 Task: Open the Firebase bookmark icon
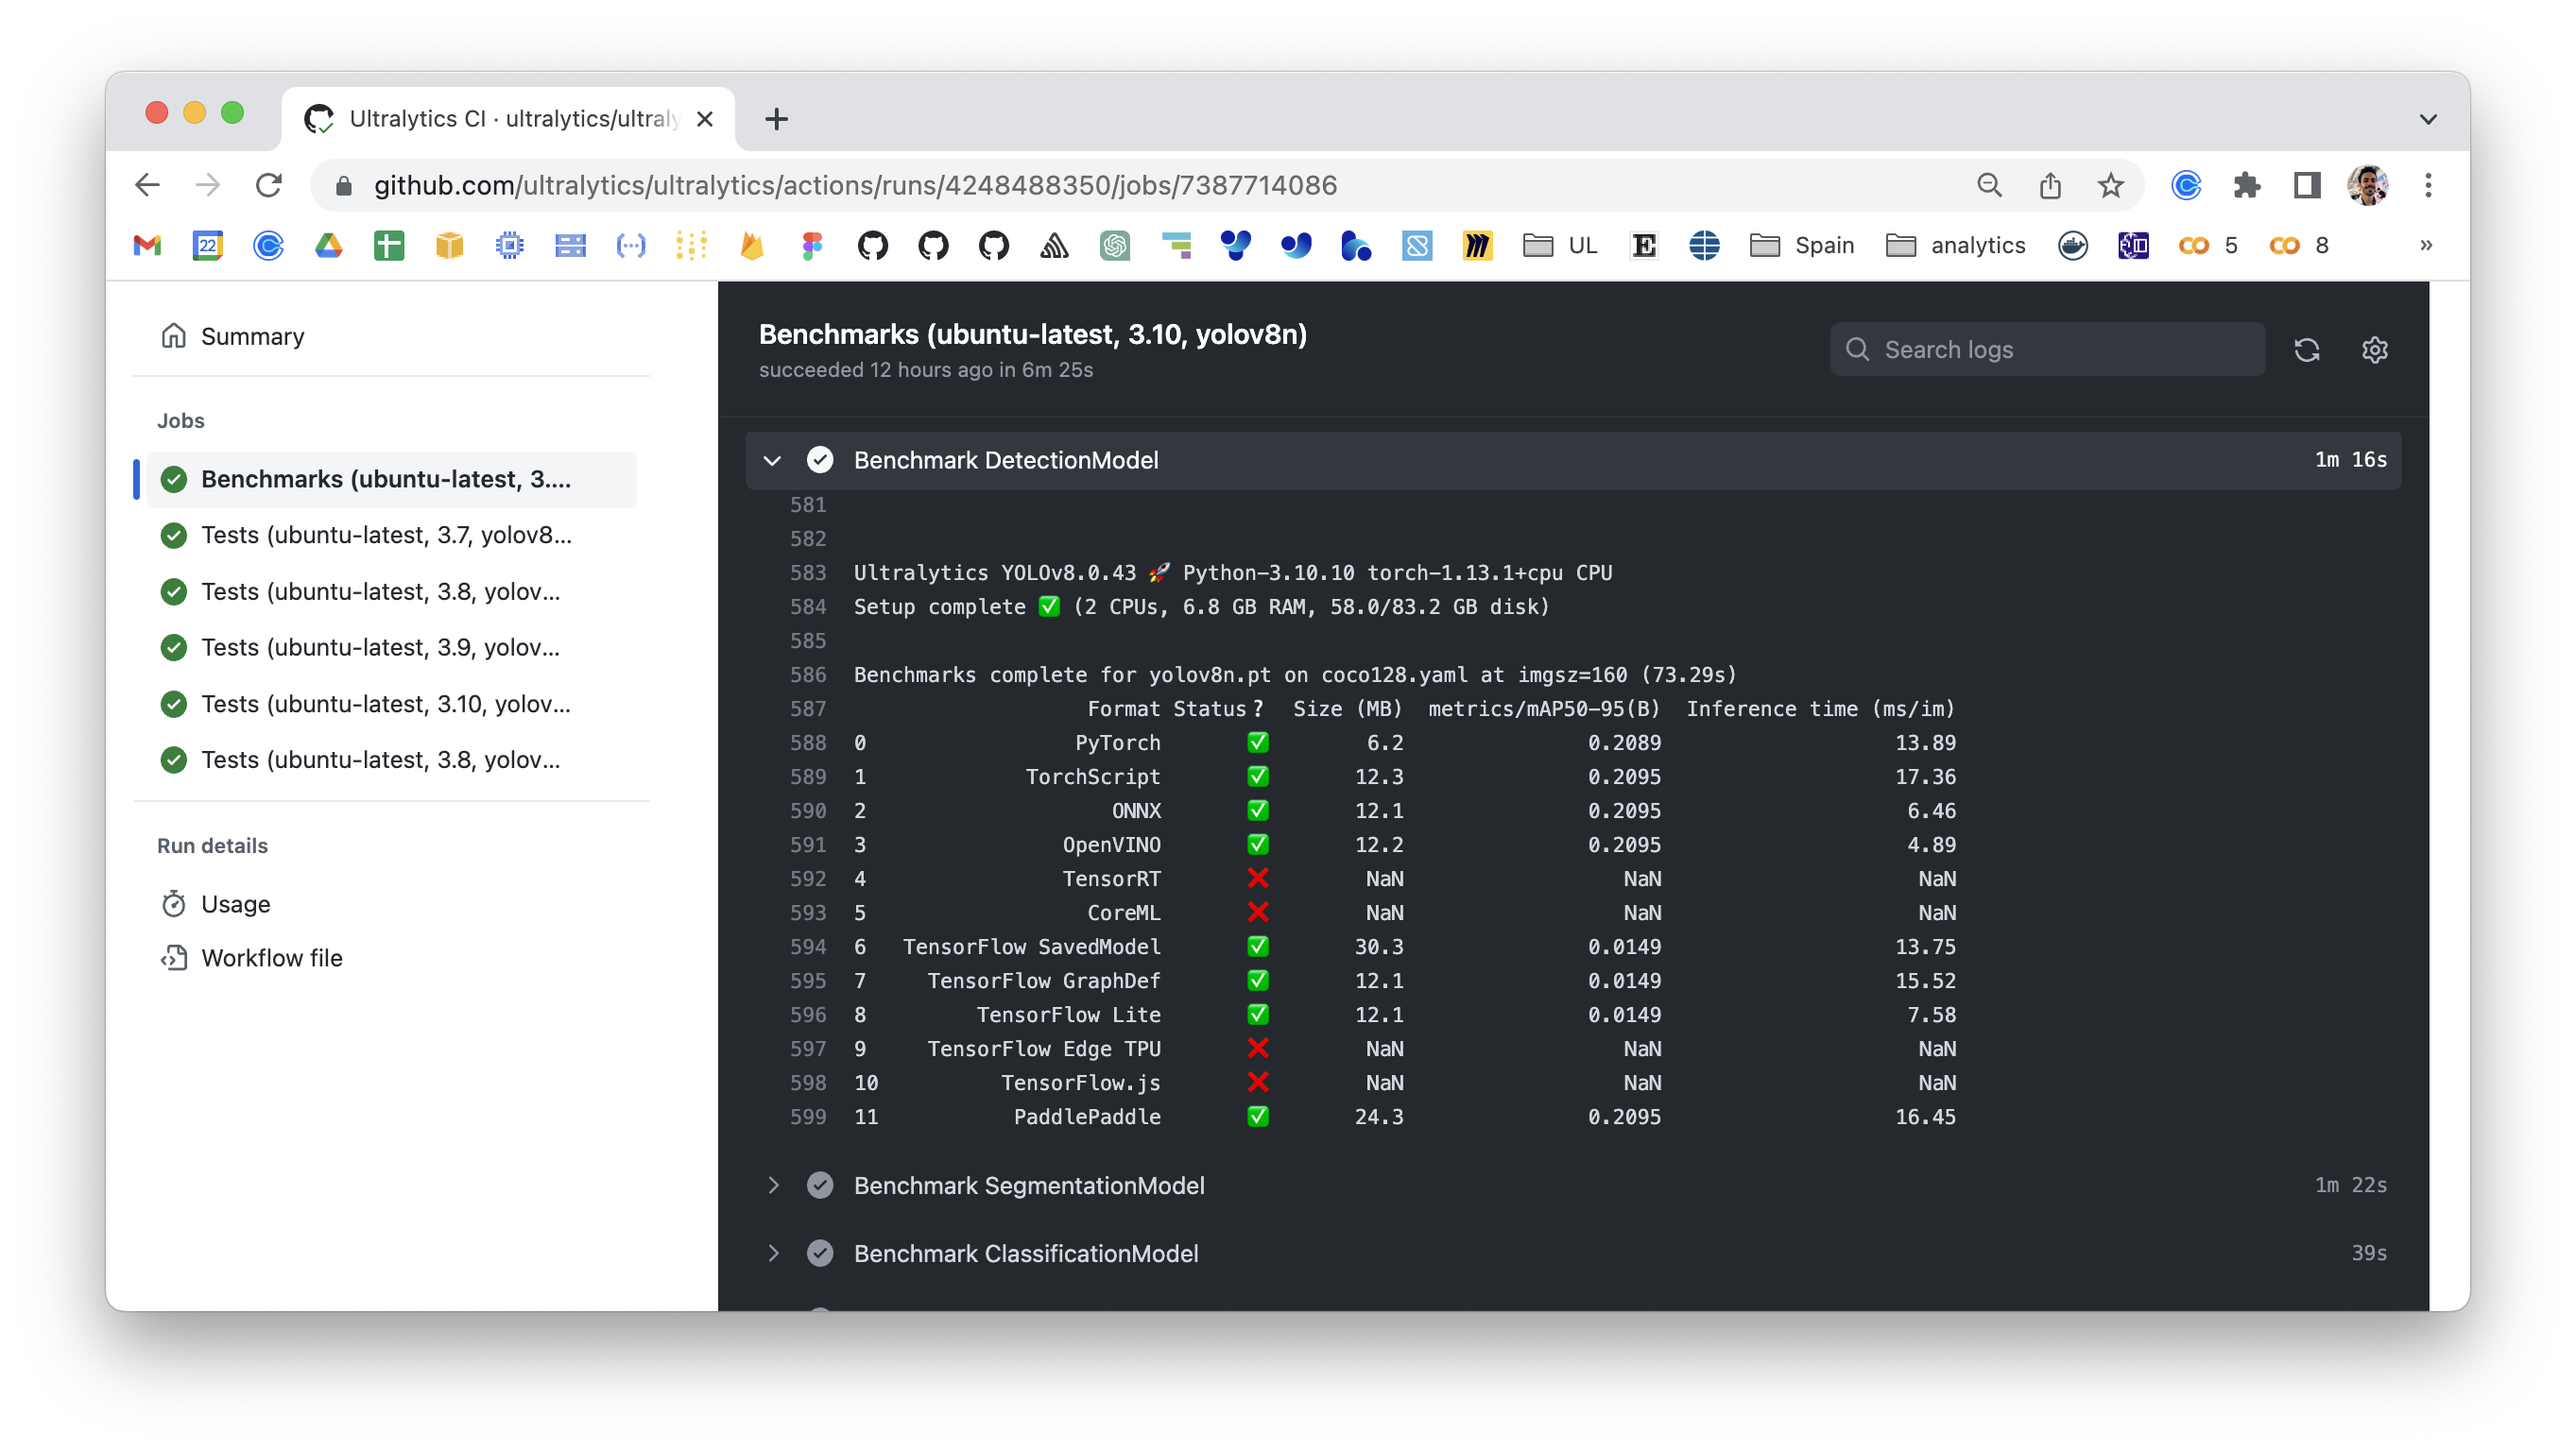point(750,245)
